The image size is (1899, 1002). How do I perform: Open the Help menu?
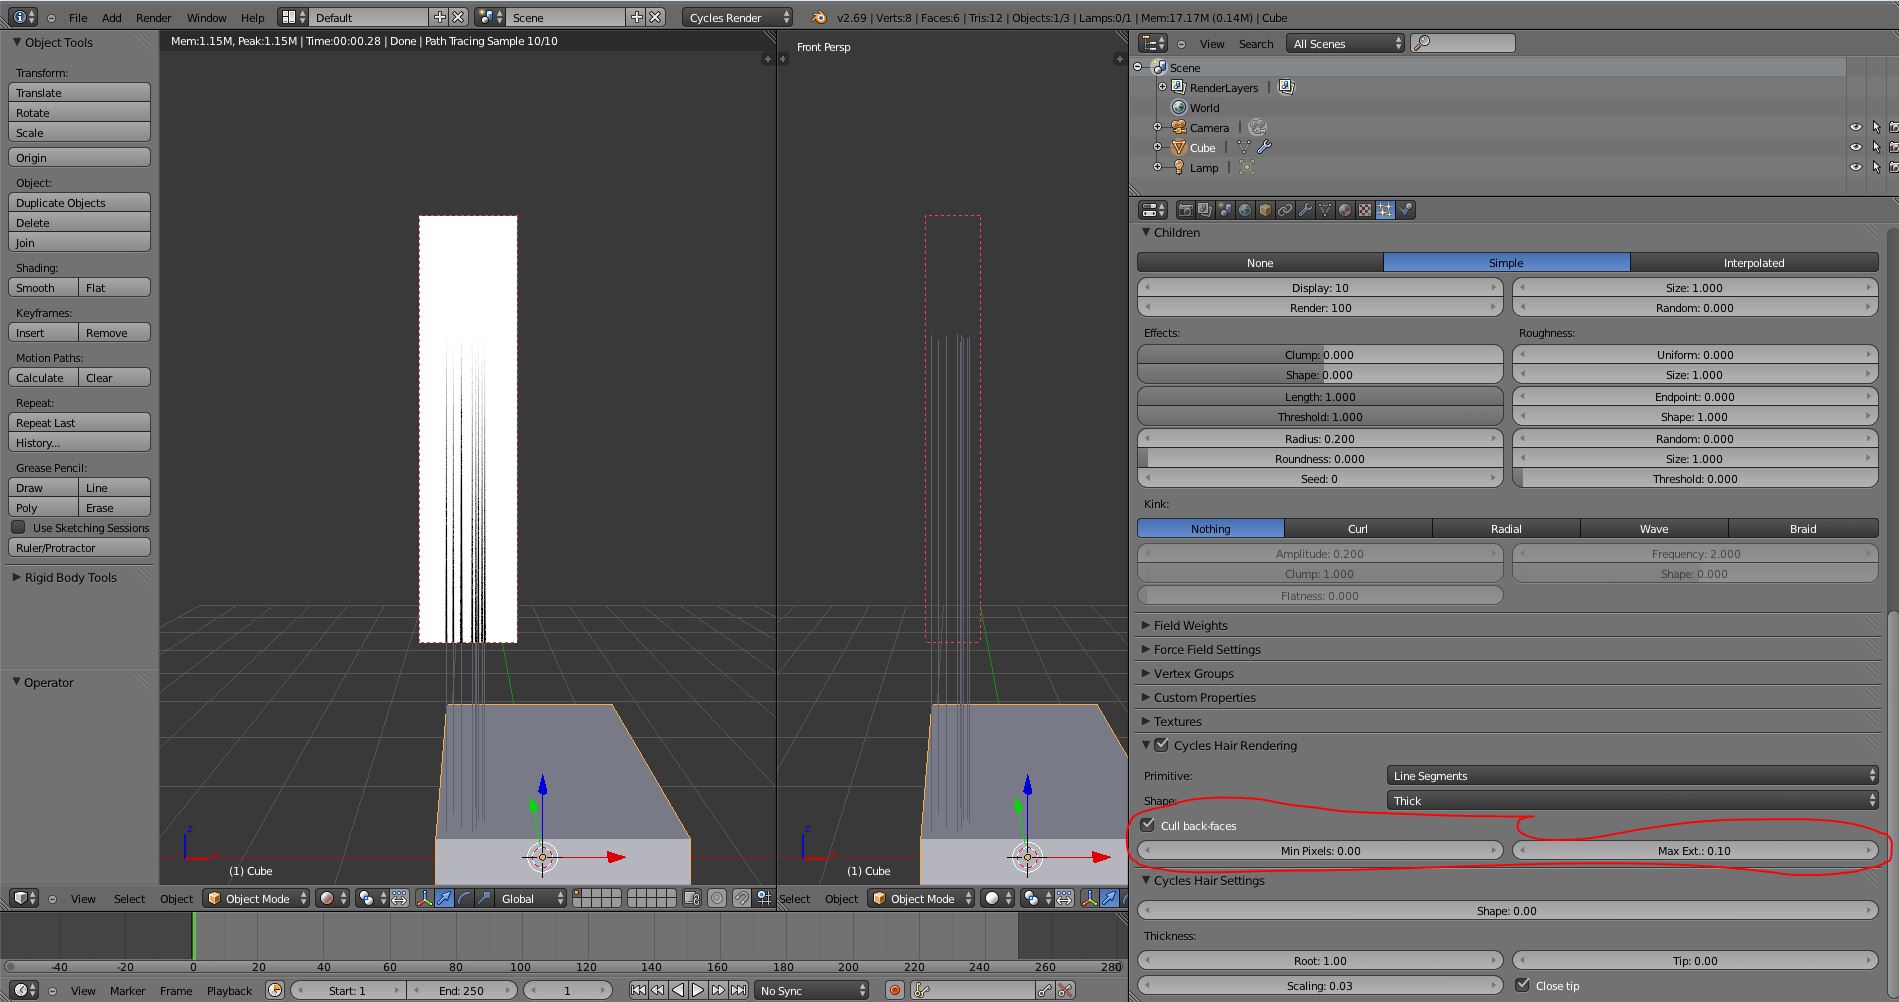253,17
